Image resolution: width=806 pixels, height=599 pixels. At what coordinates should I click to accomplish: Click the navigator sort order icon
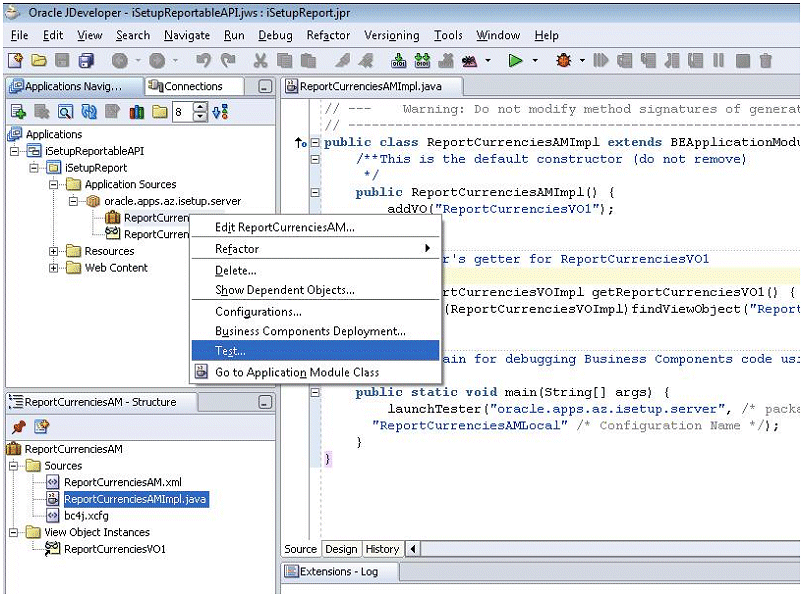pos(221,112)
